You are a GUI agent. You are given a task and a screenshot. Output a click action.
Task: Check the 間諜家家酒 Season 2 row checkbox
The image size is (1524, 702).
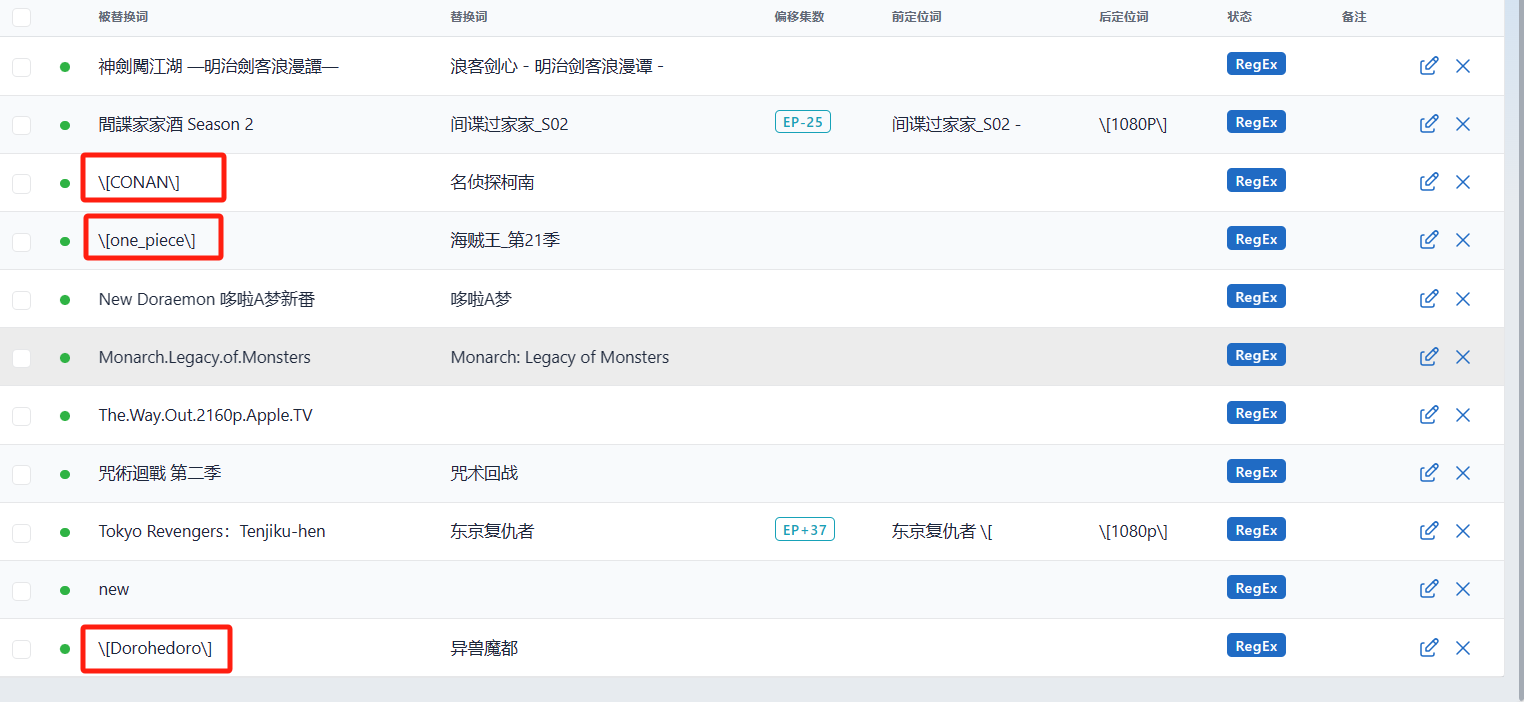[21, 125]
